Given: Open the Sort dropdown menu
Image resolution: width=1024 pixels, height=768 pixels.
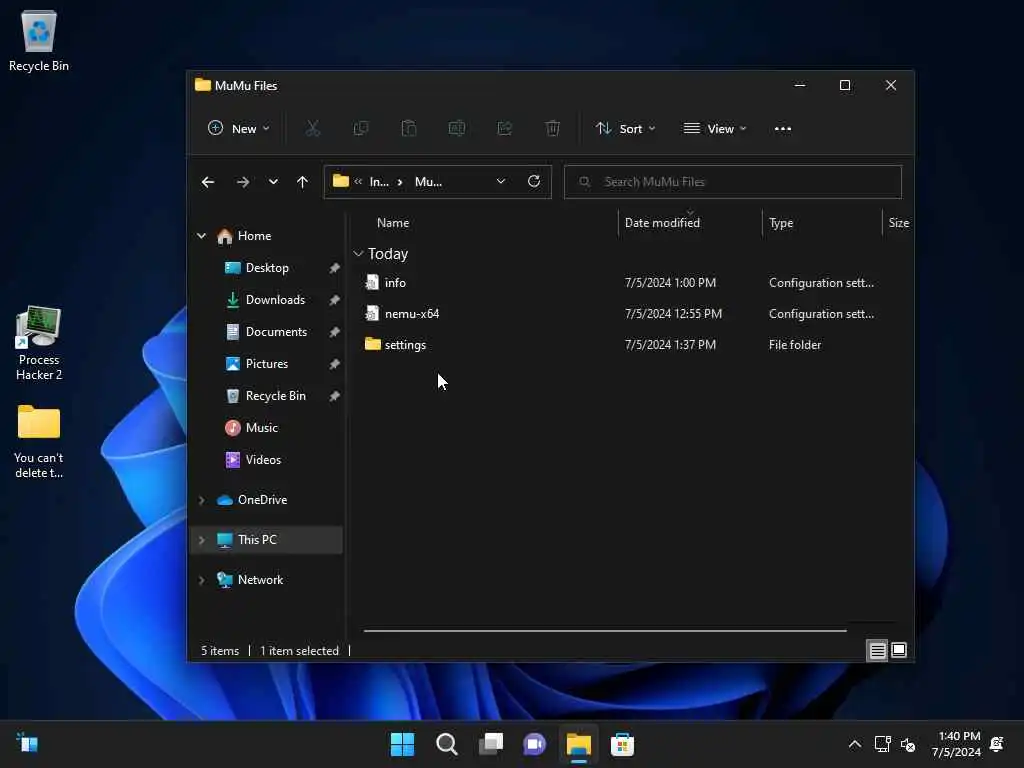Looking at the screenshot, I should (x=625, y=129).
